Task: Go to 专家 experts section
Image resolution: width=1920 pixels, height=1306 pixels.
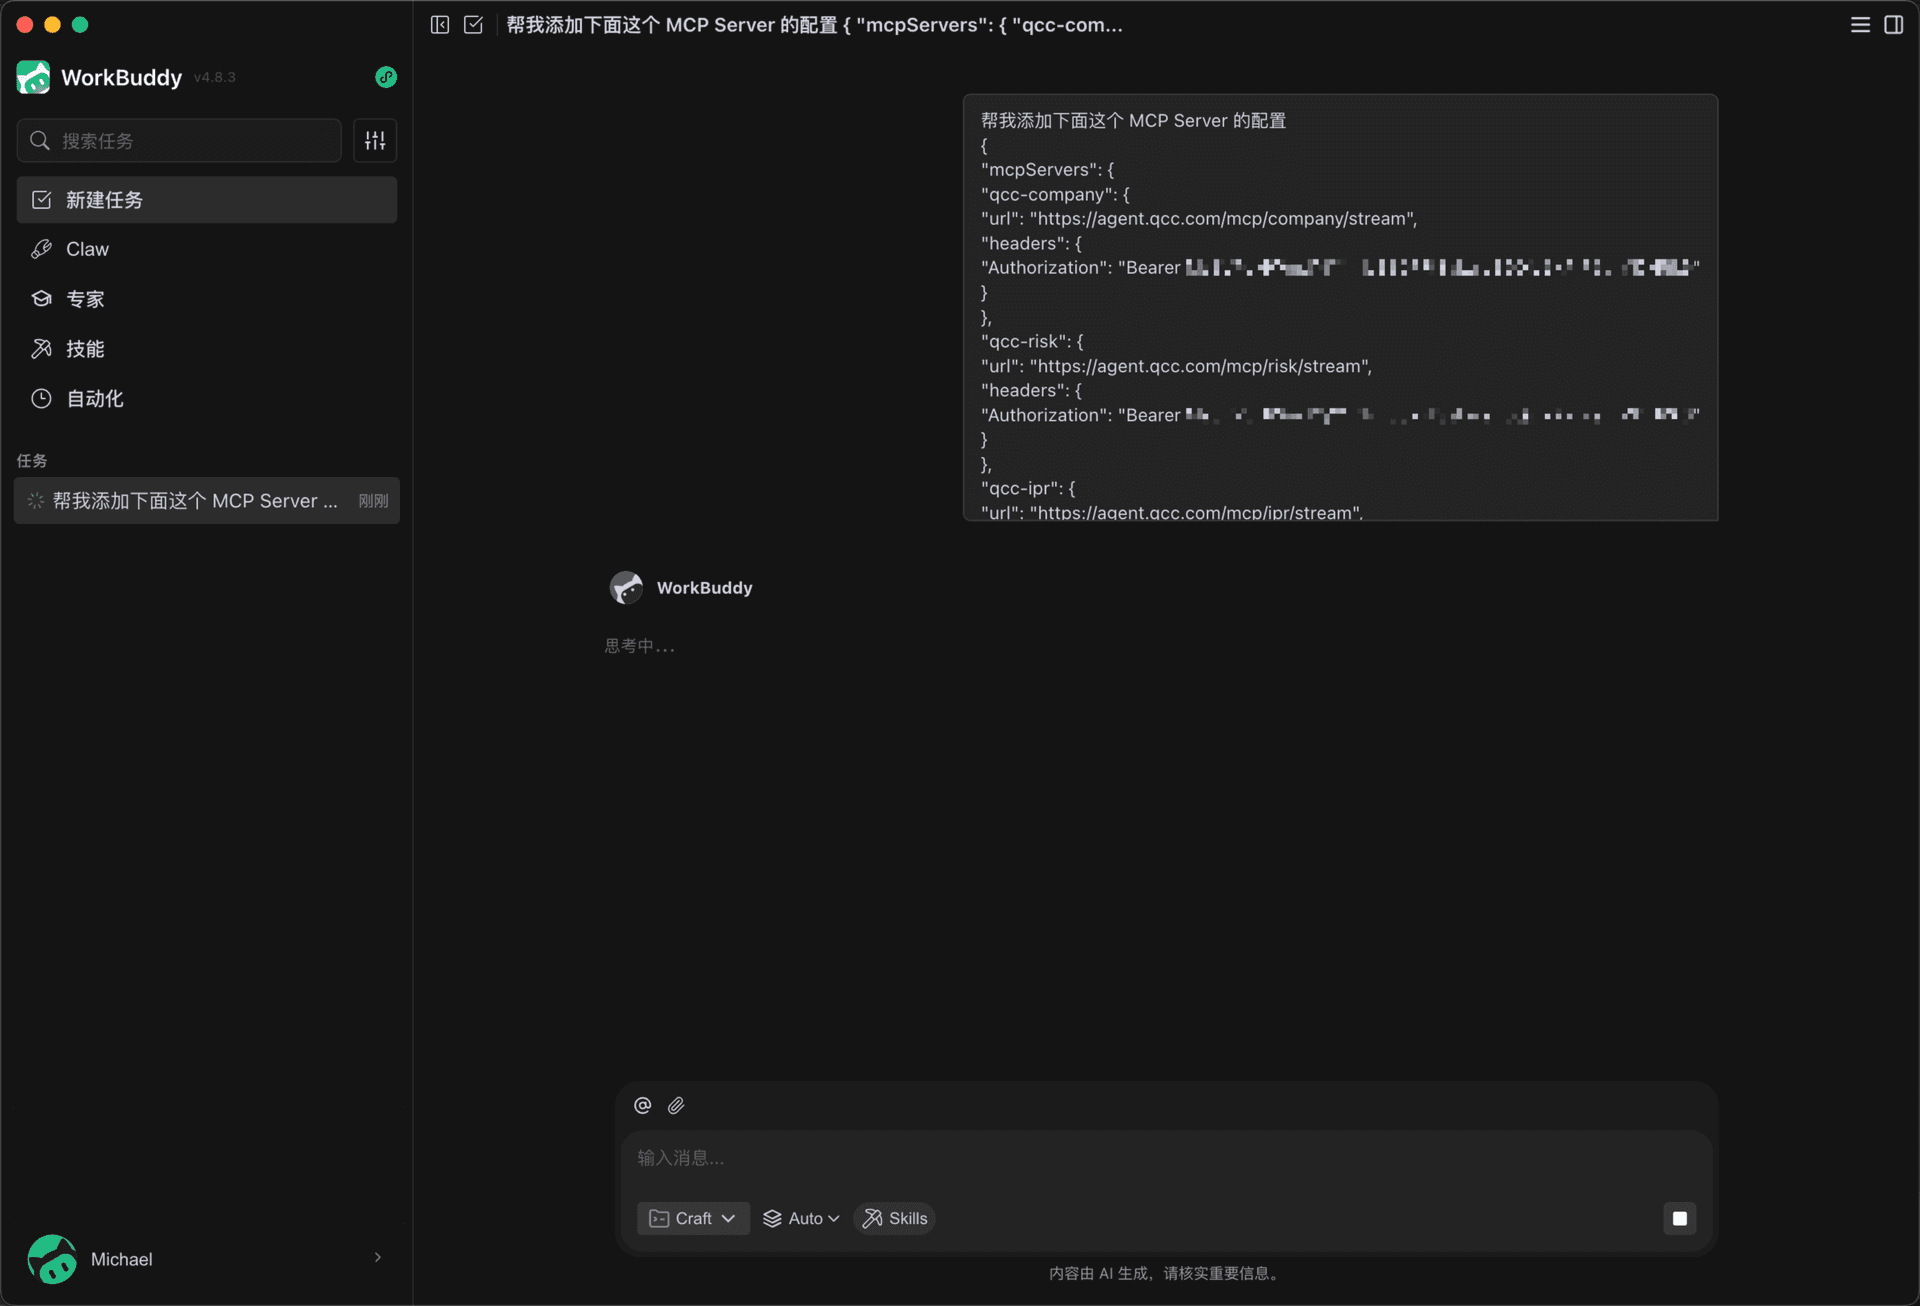Action: (85, 299)
